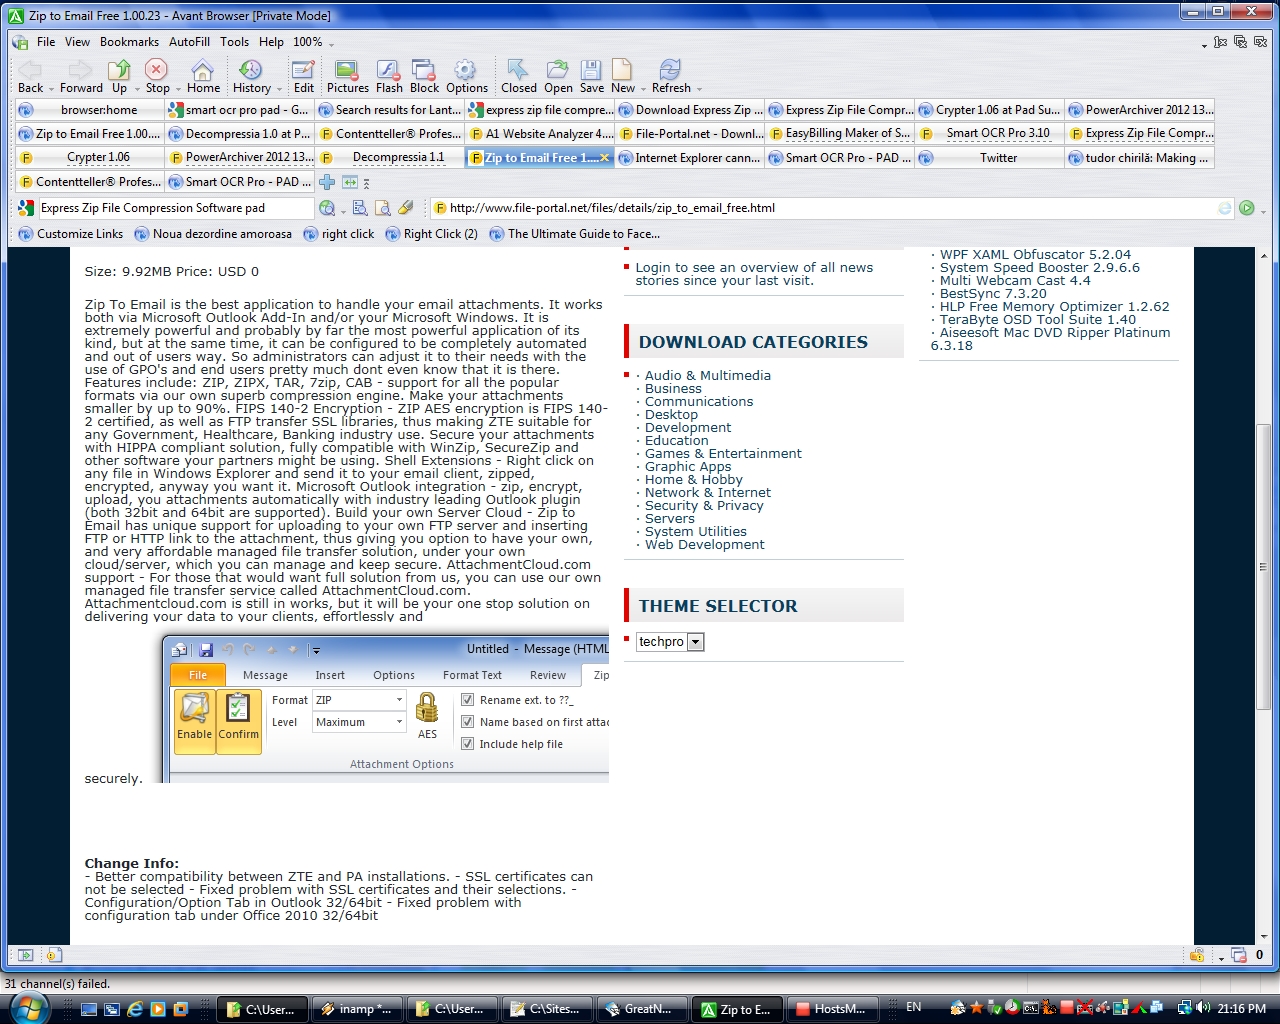This screenshot has width=1280, height=1024.
Task: Open the Tools menu
Action: [x=234, y=42]
